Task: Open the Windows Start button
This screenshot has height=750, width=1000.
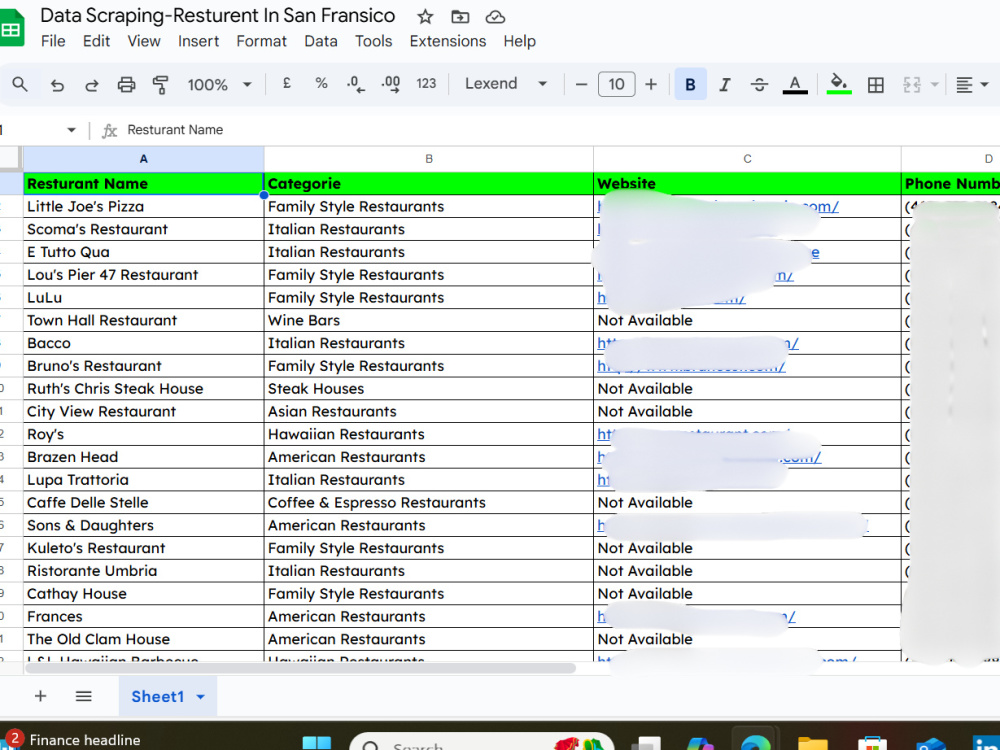Action: pos(316,744)
